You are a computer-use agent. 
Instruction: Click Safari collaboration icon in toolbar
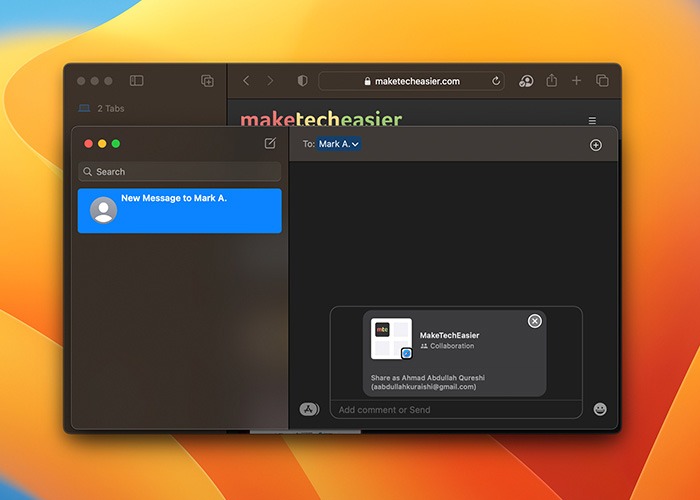pyautogui.click(x=526, y=81)
